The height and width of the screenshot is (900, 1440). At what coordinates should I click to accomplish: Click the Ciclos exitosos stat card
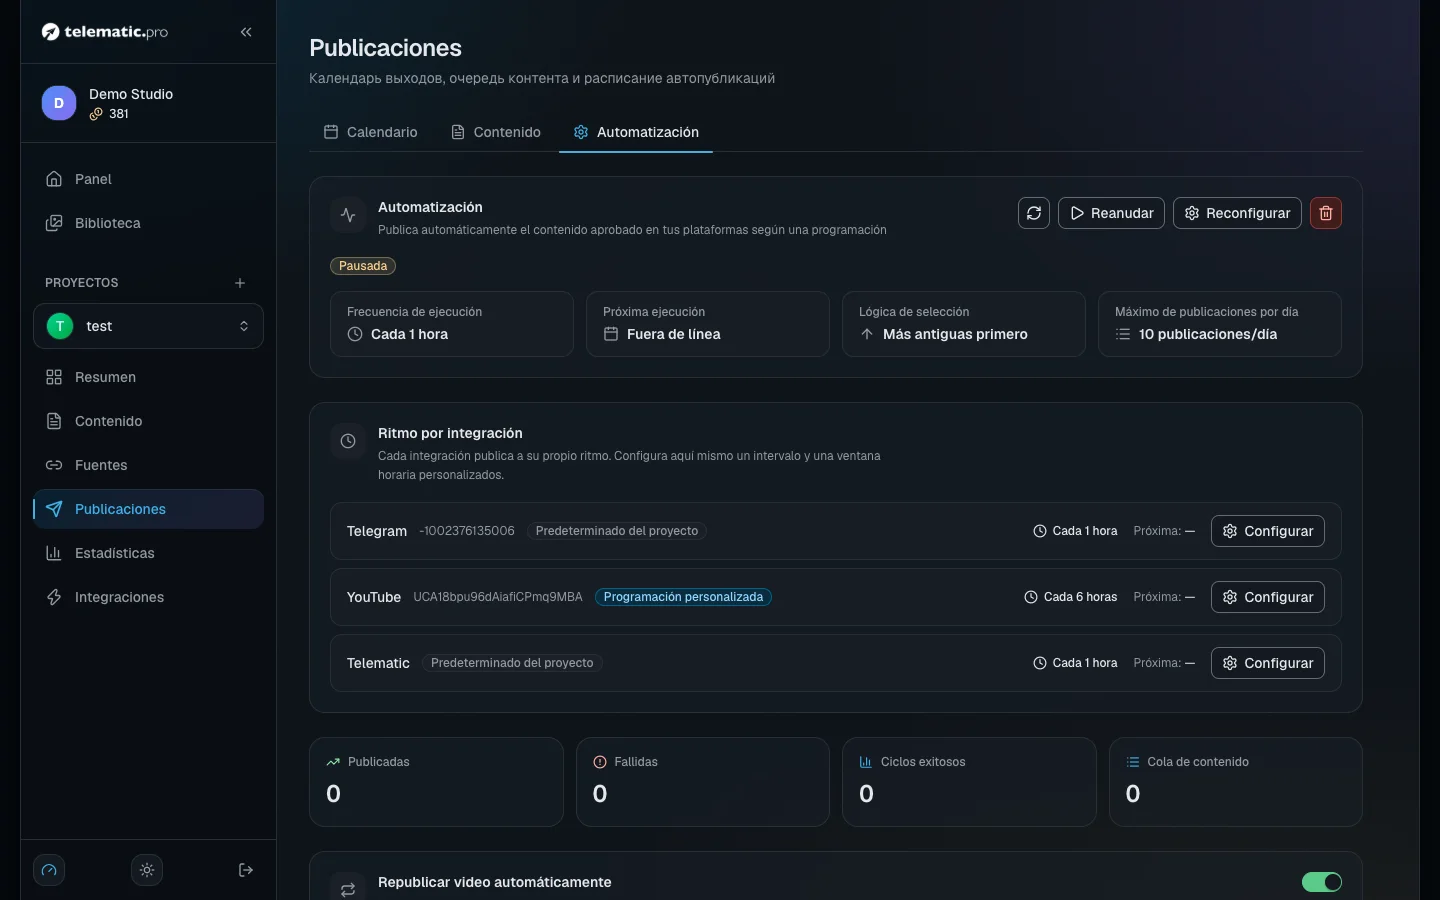point(969,782)
